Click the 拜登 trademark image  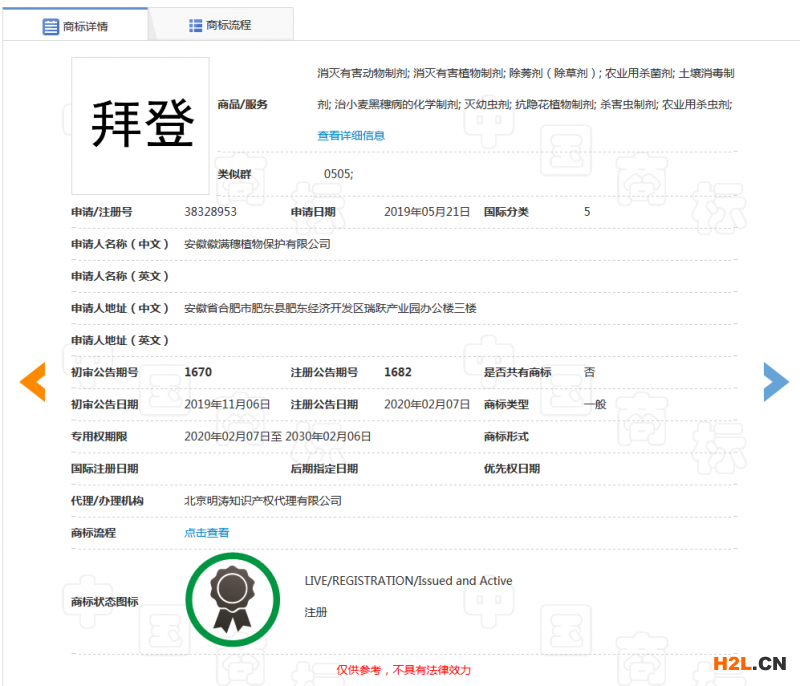[140, 125]
